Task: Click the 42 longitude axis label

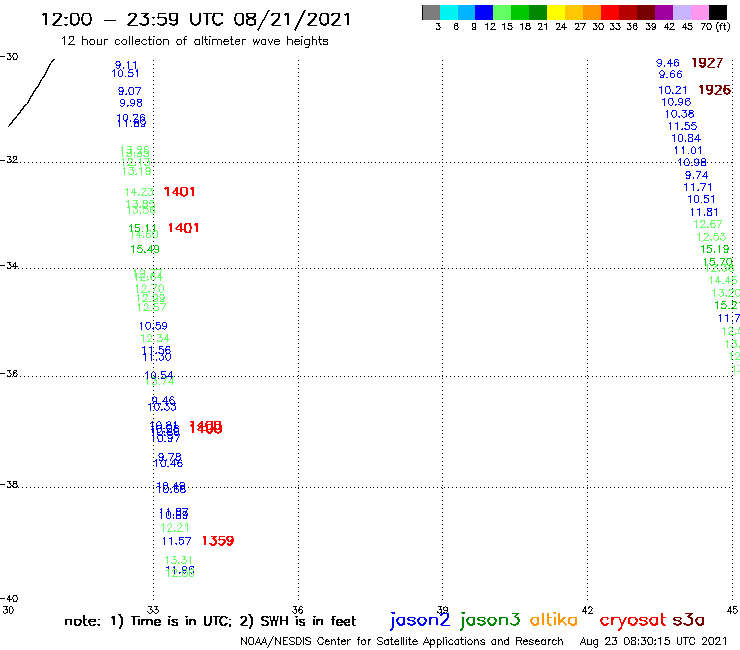Action: (x=588, y=610)
